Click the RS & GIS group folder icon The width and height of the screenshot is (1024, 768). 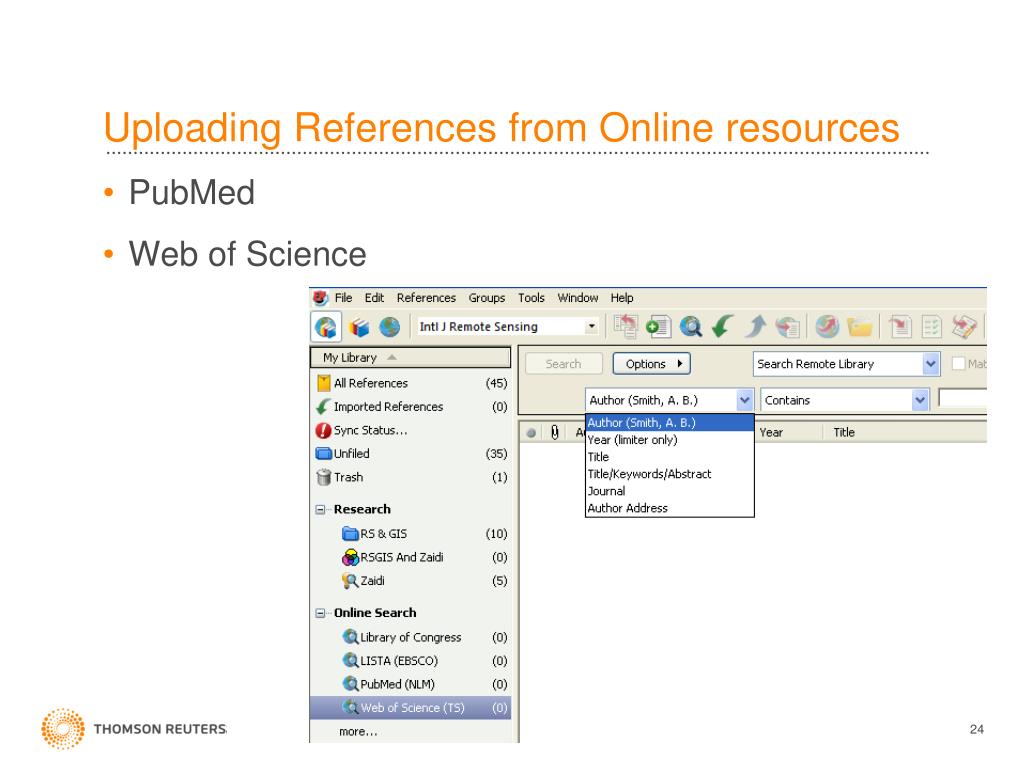click(x=351, y=534)
